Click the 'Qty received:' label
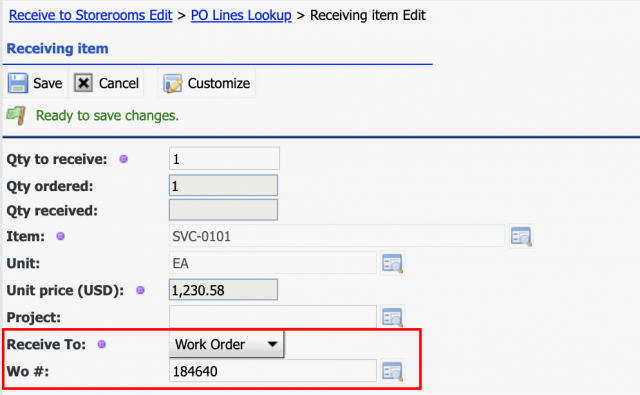The image size is (640, 395). tap(52, 211)
